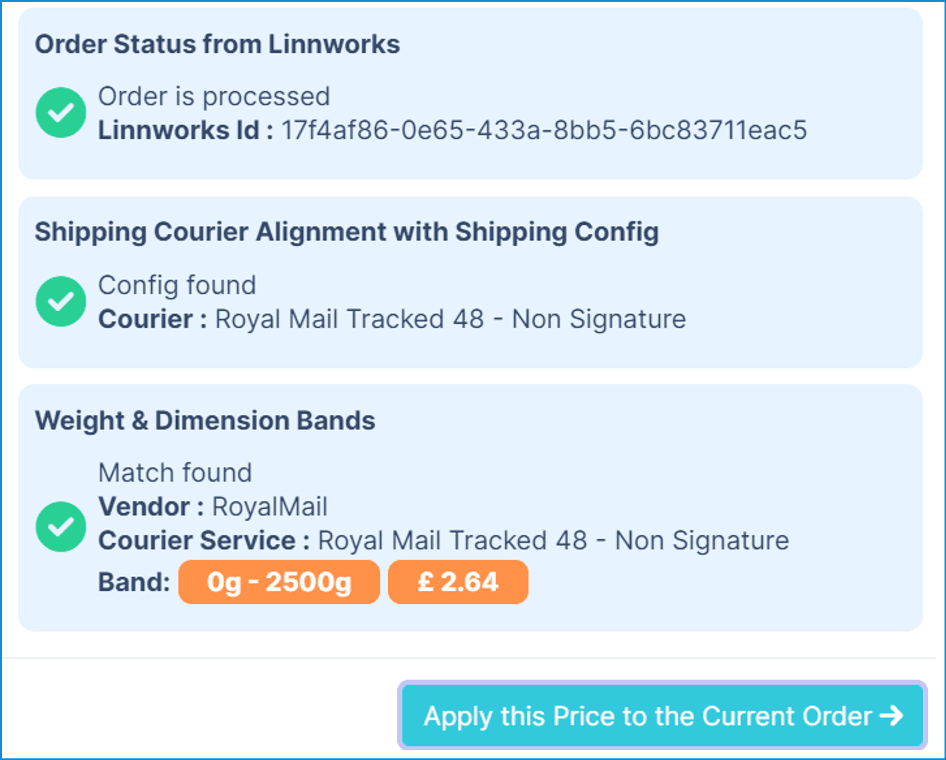Click the Order Status from Linnworks heading
Viewport: 946px width, 760px height.
(x=217, y=45)
